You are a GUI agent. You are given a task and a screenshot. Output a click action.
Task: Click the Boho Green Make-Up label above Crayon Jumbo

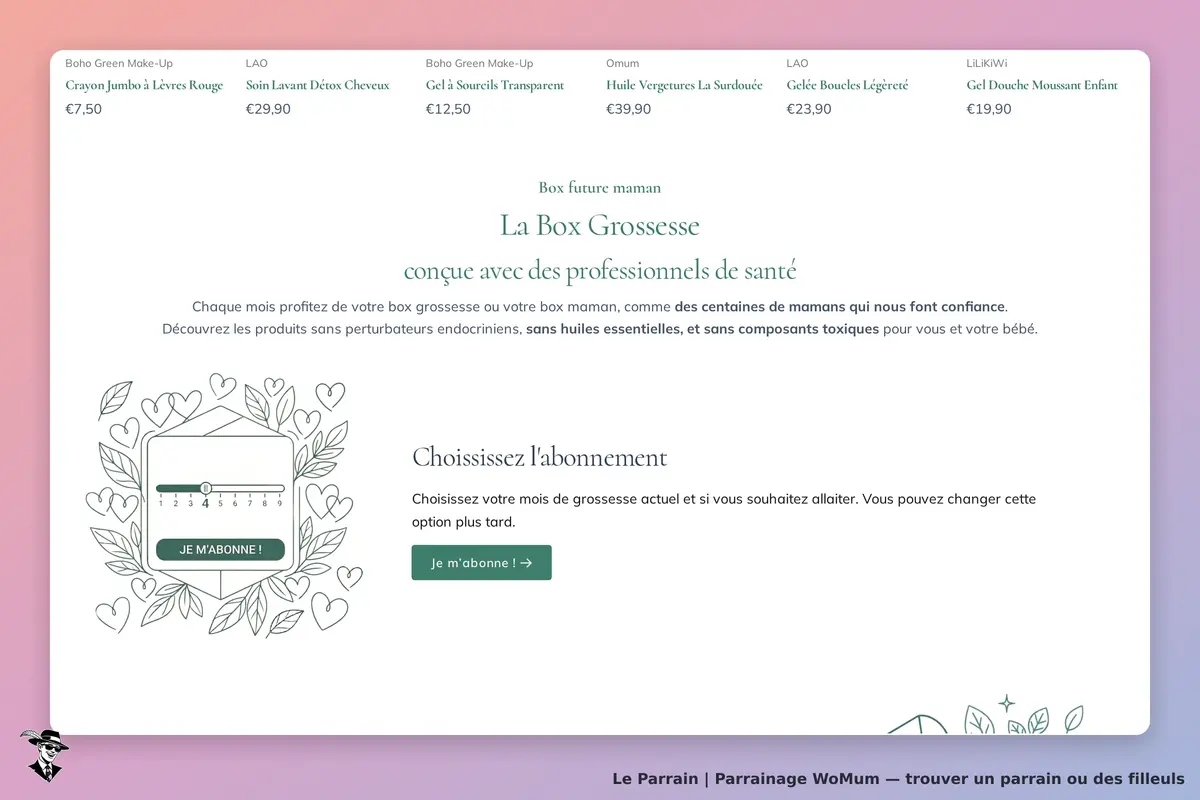[119, 63]
